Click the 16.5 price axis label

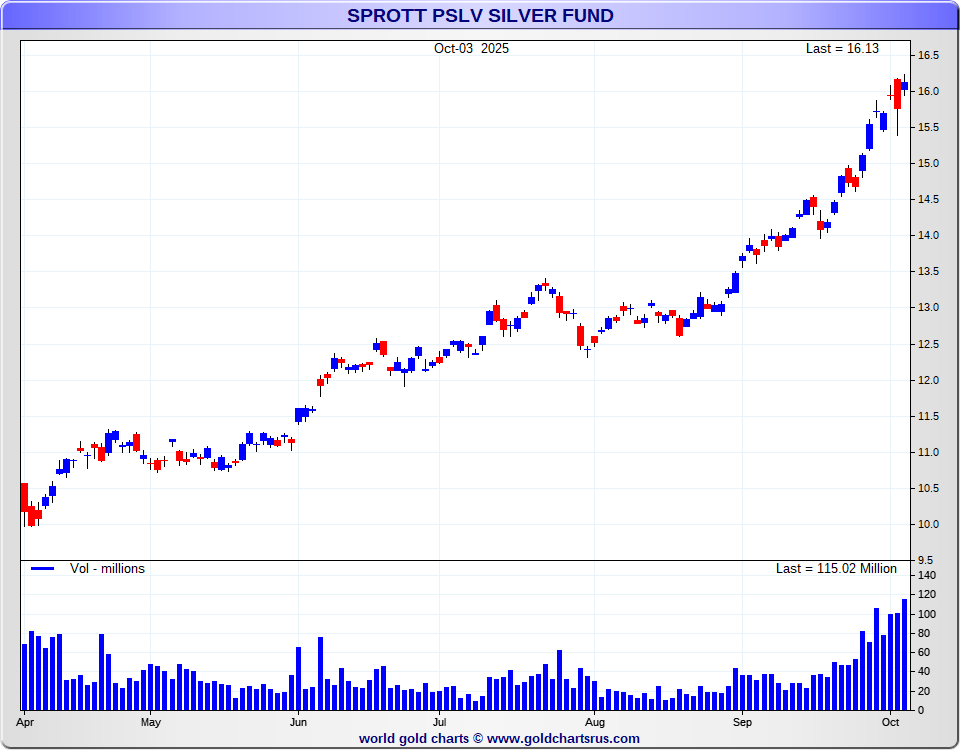pos(929,56)
